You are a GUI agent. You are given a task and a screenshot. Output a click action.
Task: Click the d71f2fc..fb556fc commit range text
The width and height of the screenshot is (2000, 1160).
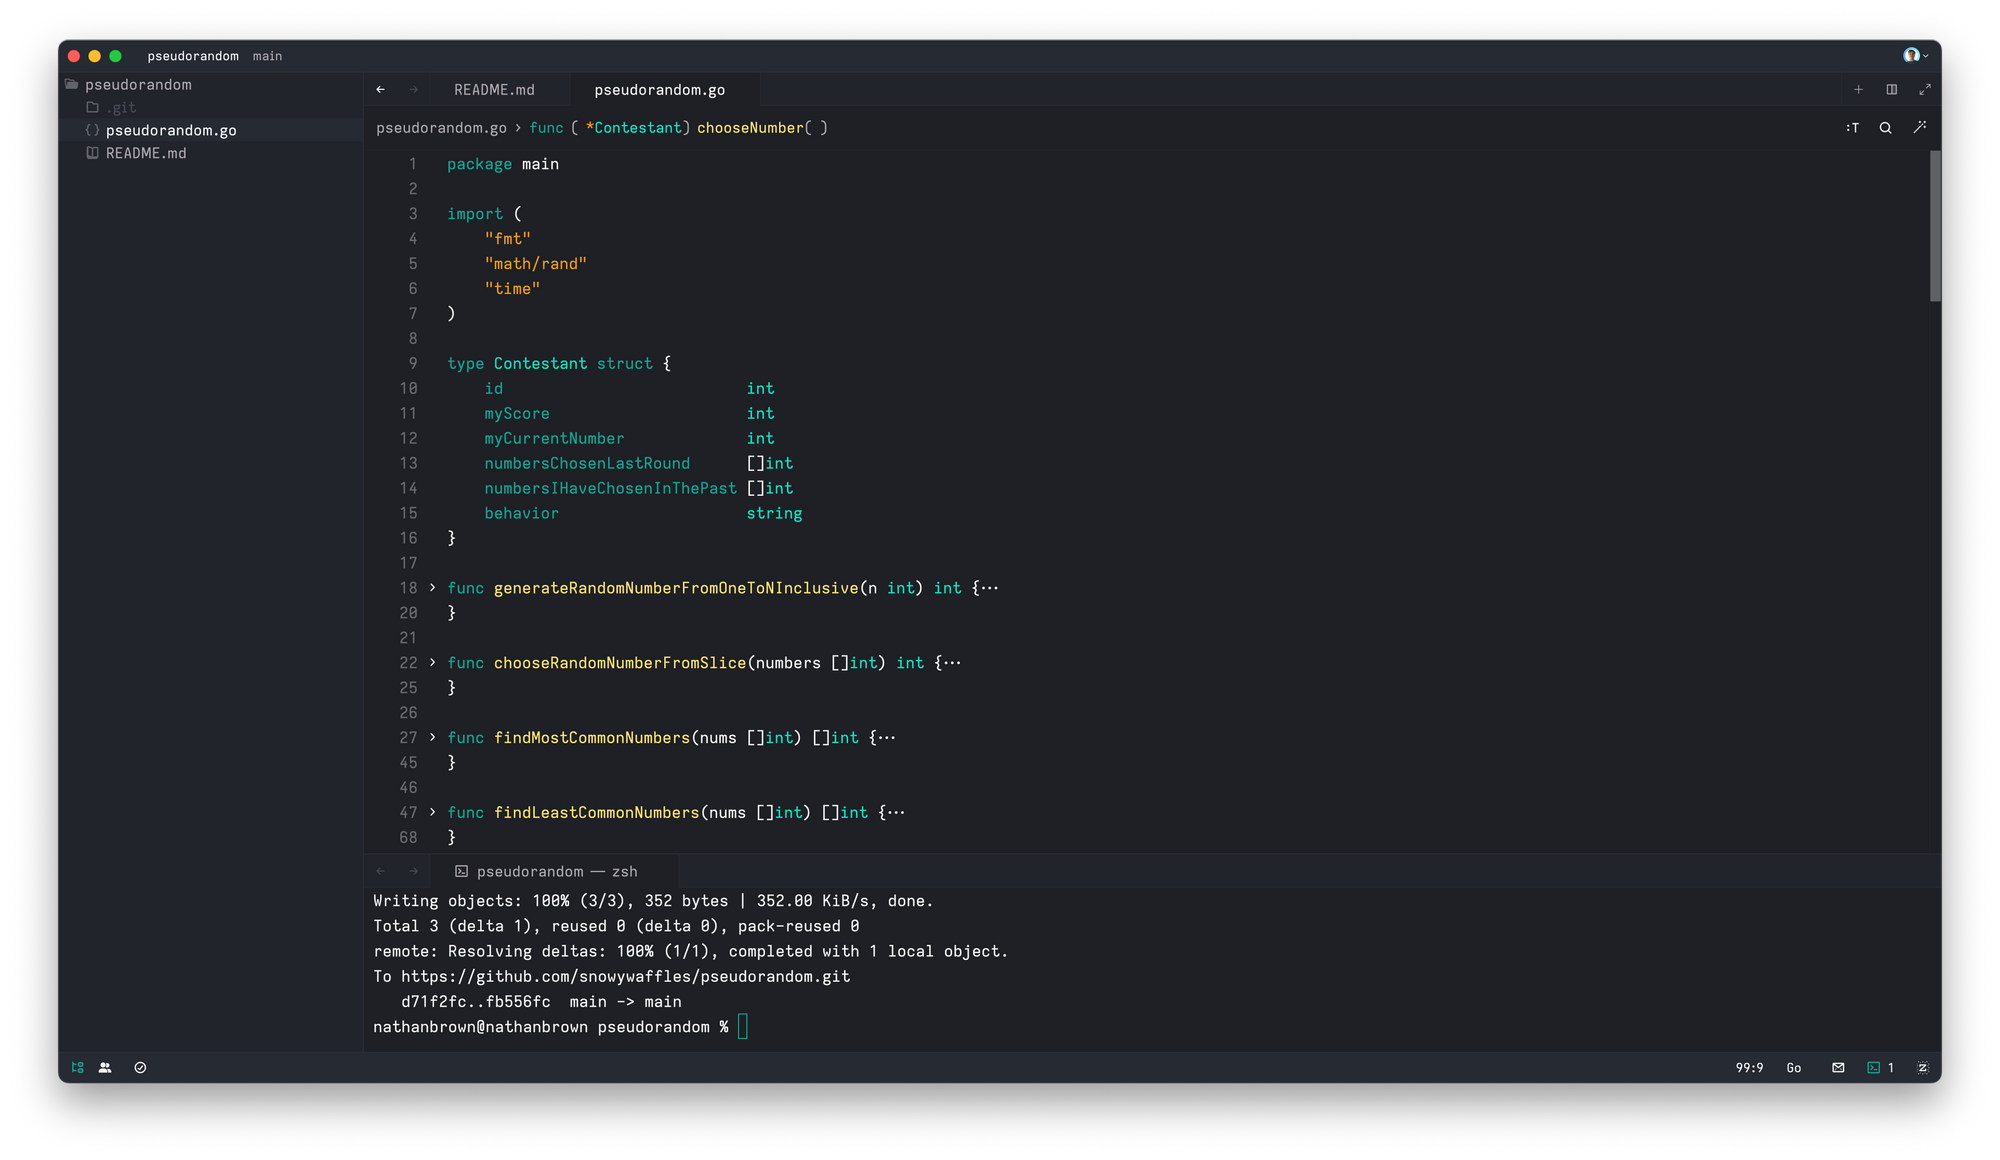[476, 1002]
